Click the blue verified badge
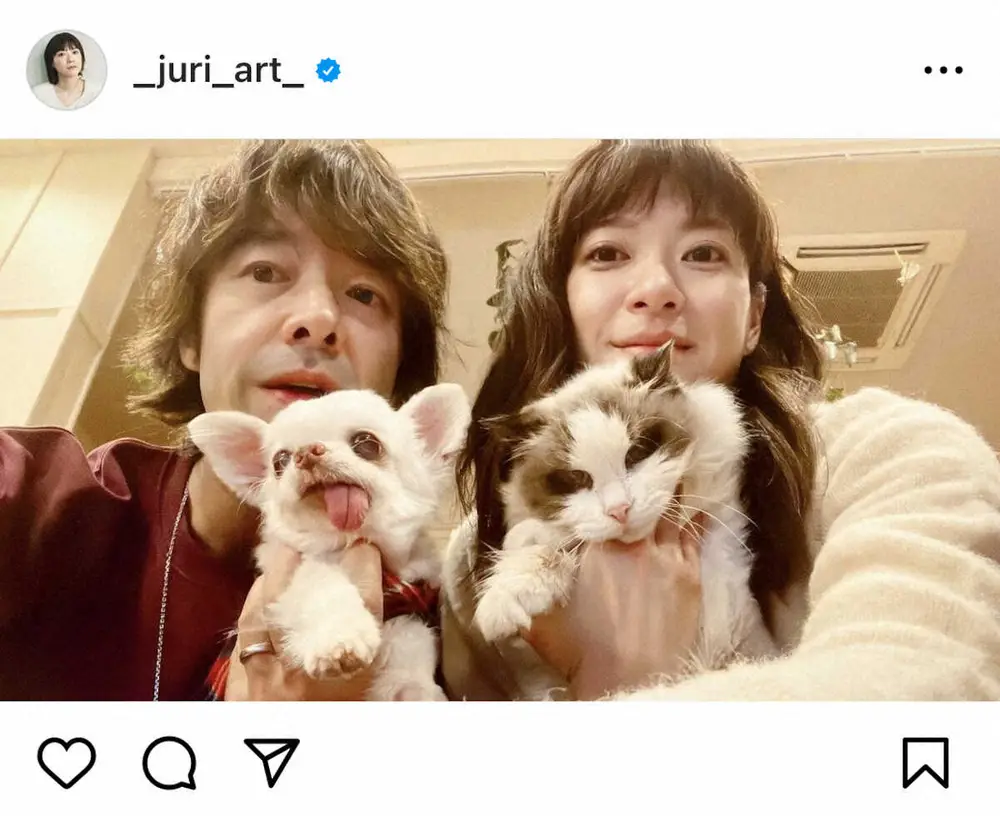1000x816 pixels. (x=328, y=70)
